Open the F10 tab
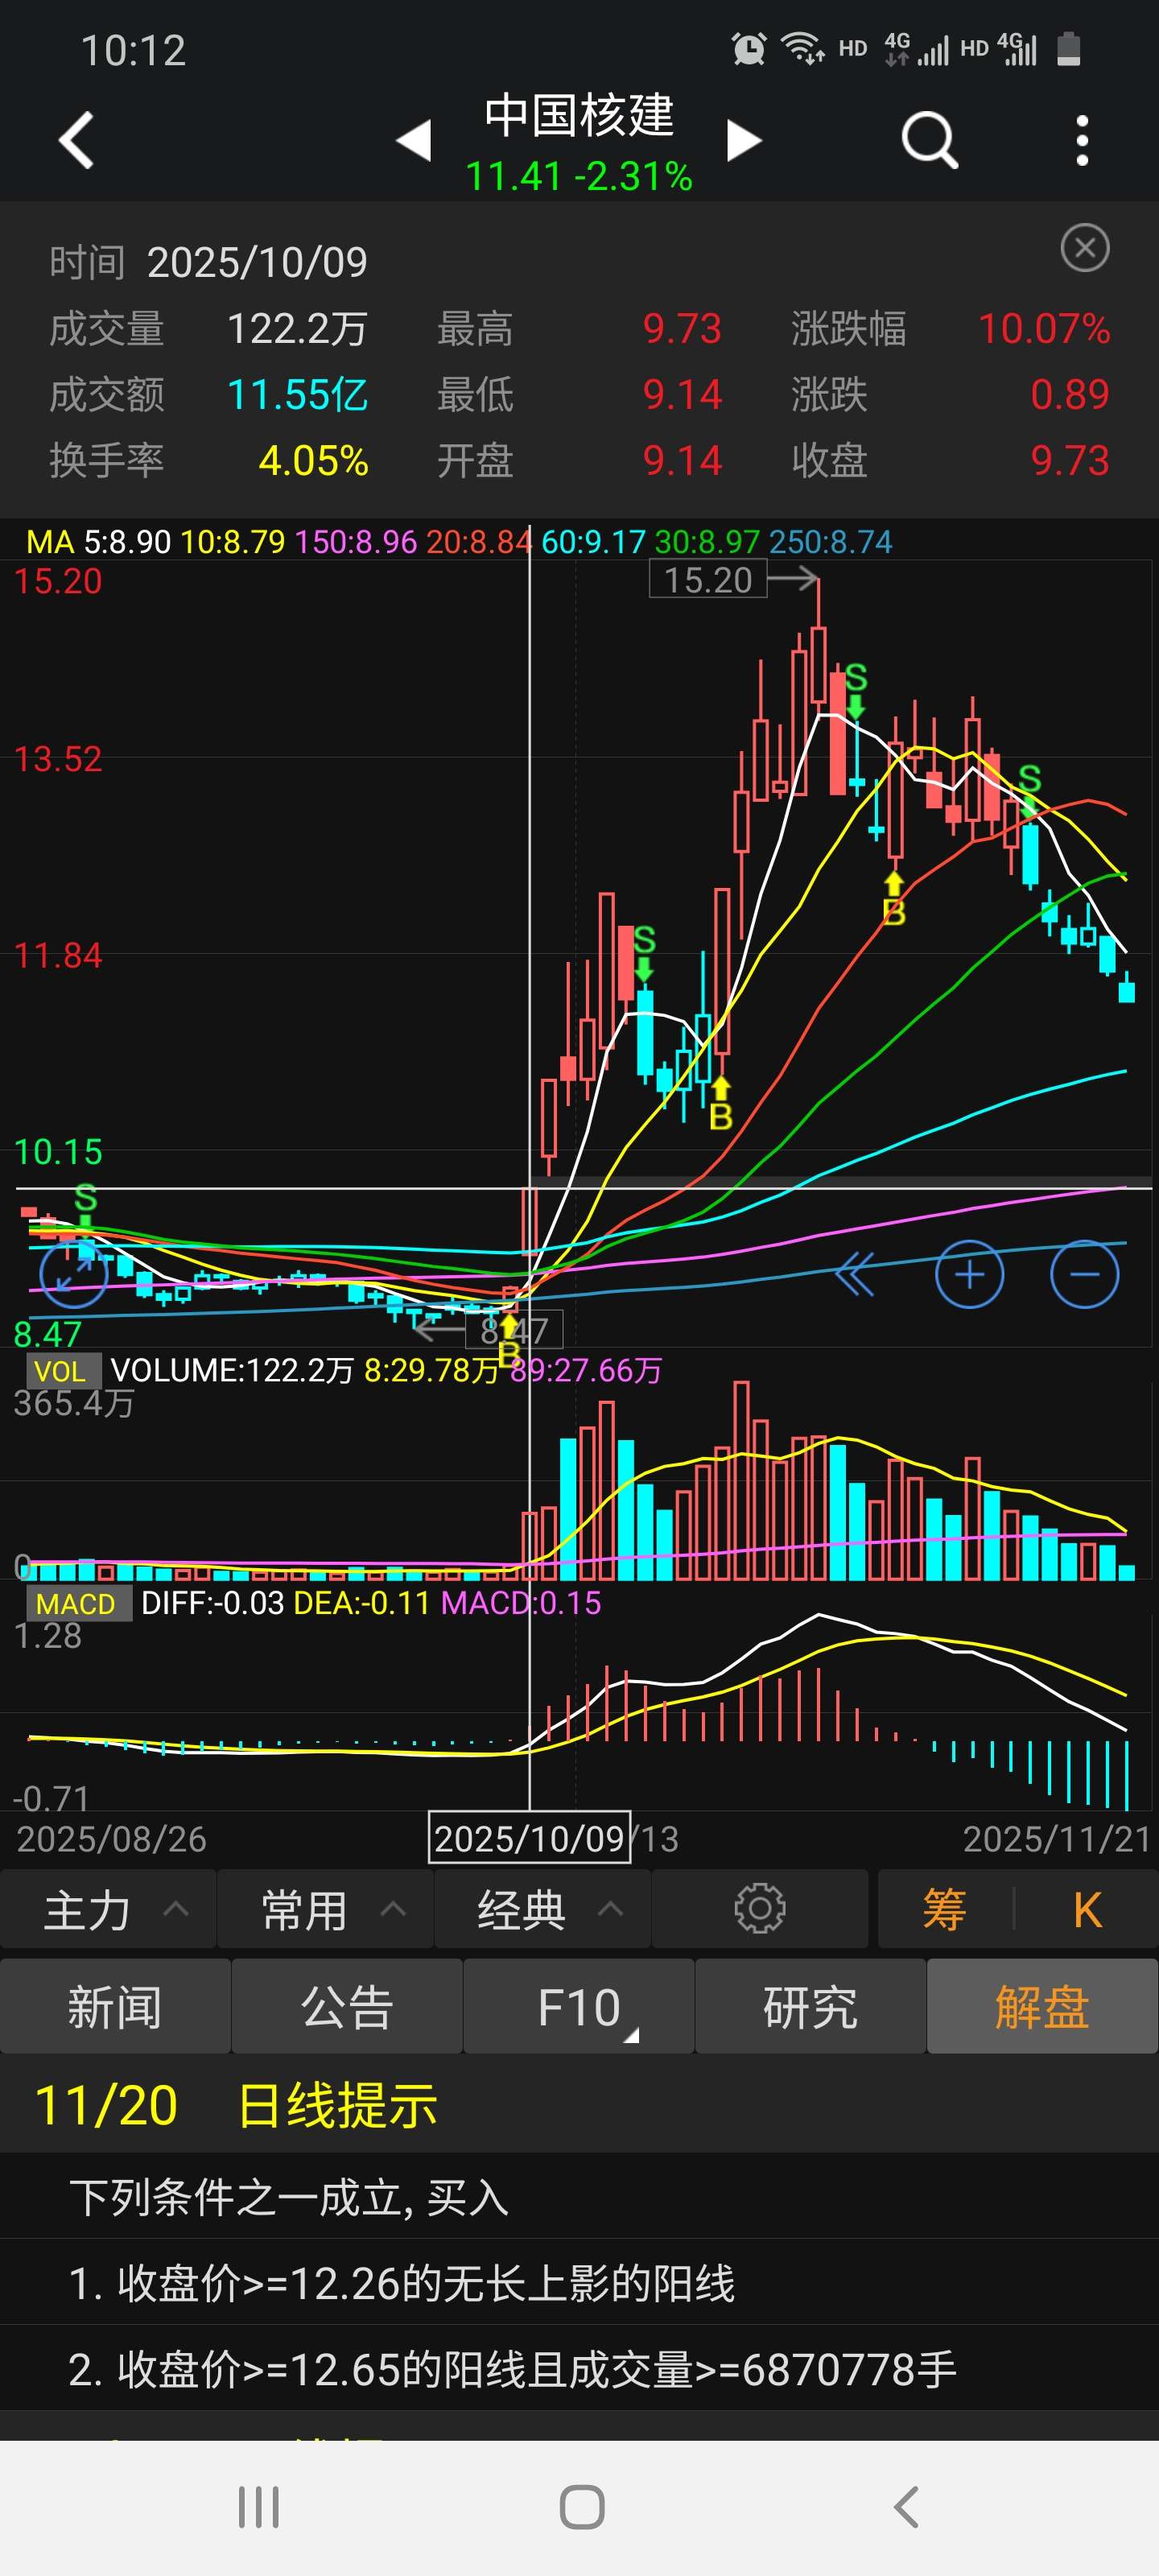 579,2006
